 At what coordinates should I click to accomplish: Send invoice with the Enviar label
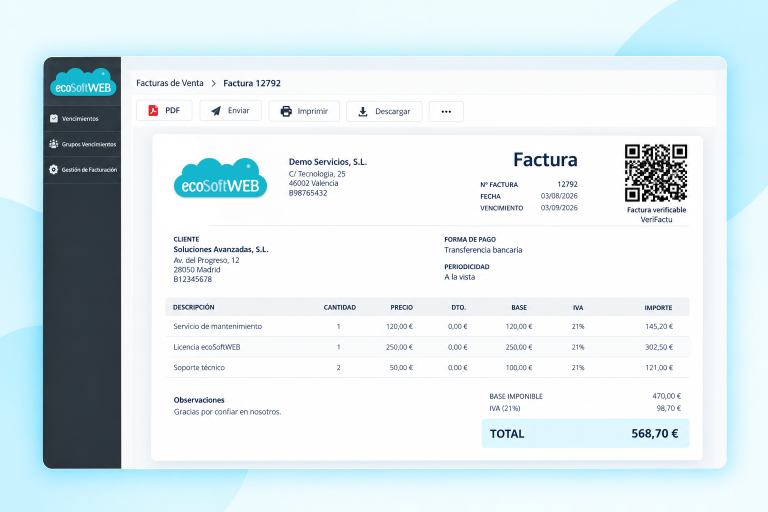[239, 111]
